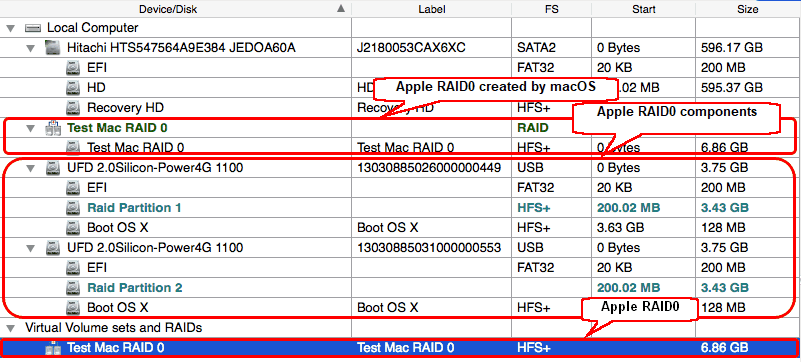Select Raid Partition 1 entry
Image resolution: width=801 pixels, height=362 pixels.
point(135,208)
